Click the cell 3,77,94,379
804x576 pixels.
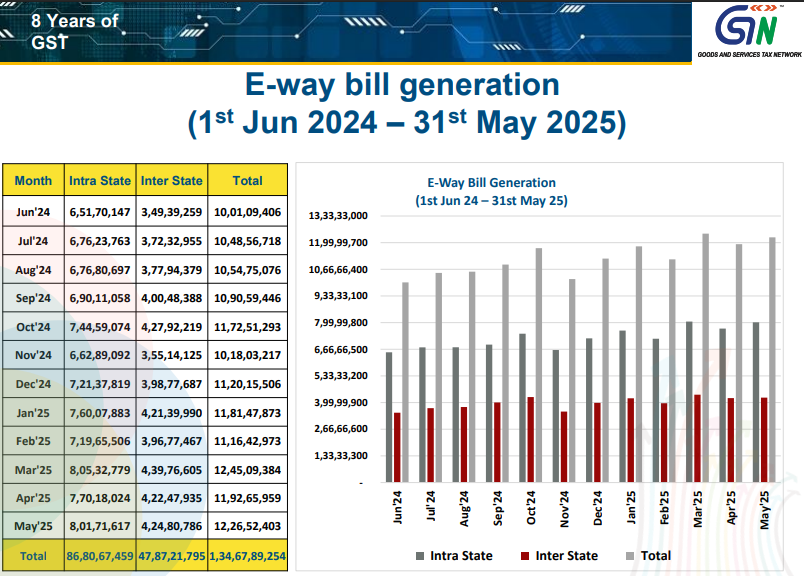172,270
